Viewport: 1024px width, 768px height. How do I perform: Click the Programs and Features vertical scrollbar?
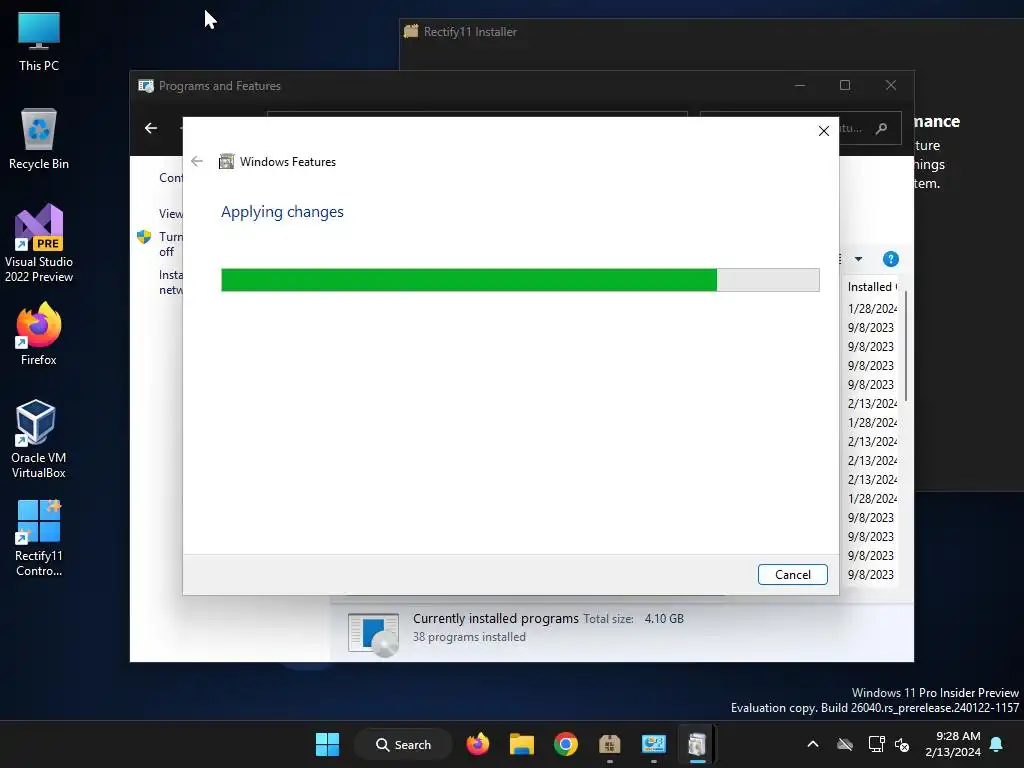coord(906,346)
